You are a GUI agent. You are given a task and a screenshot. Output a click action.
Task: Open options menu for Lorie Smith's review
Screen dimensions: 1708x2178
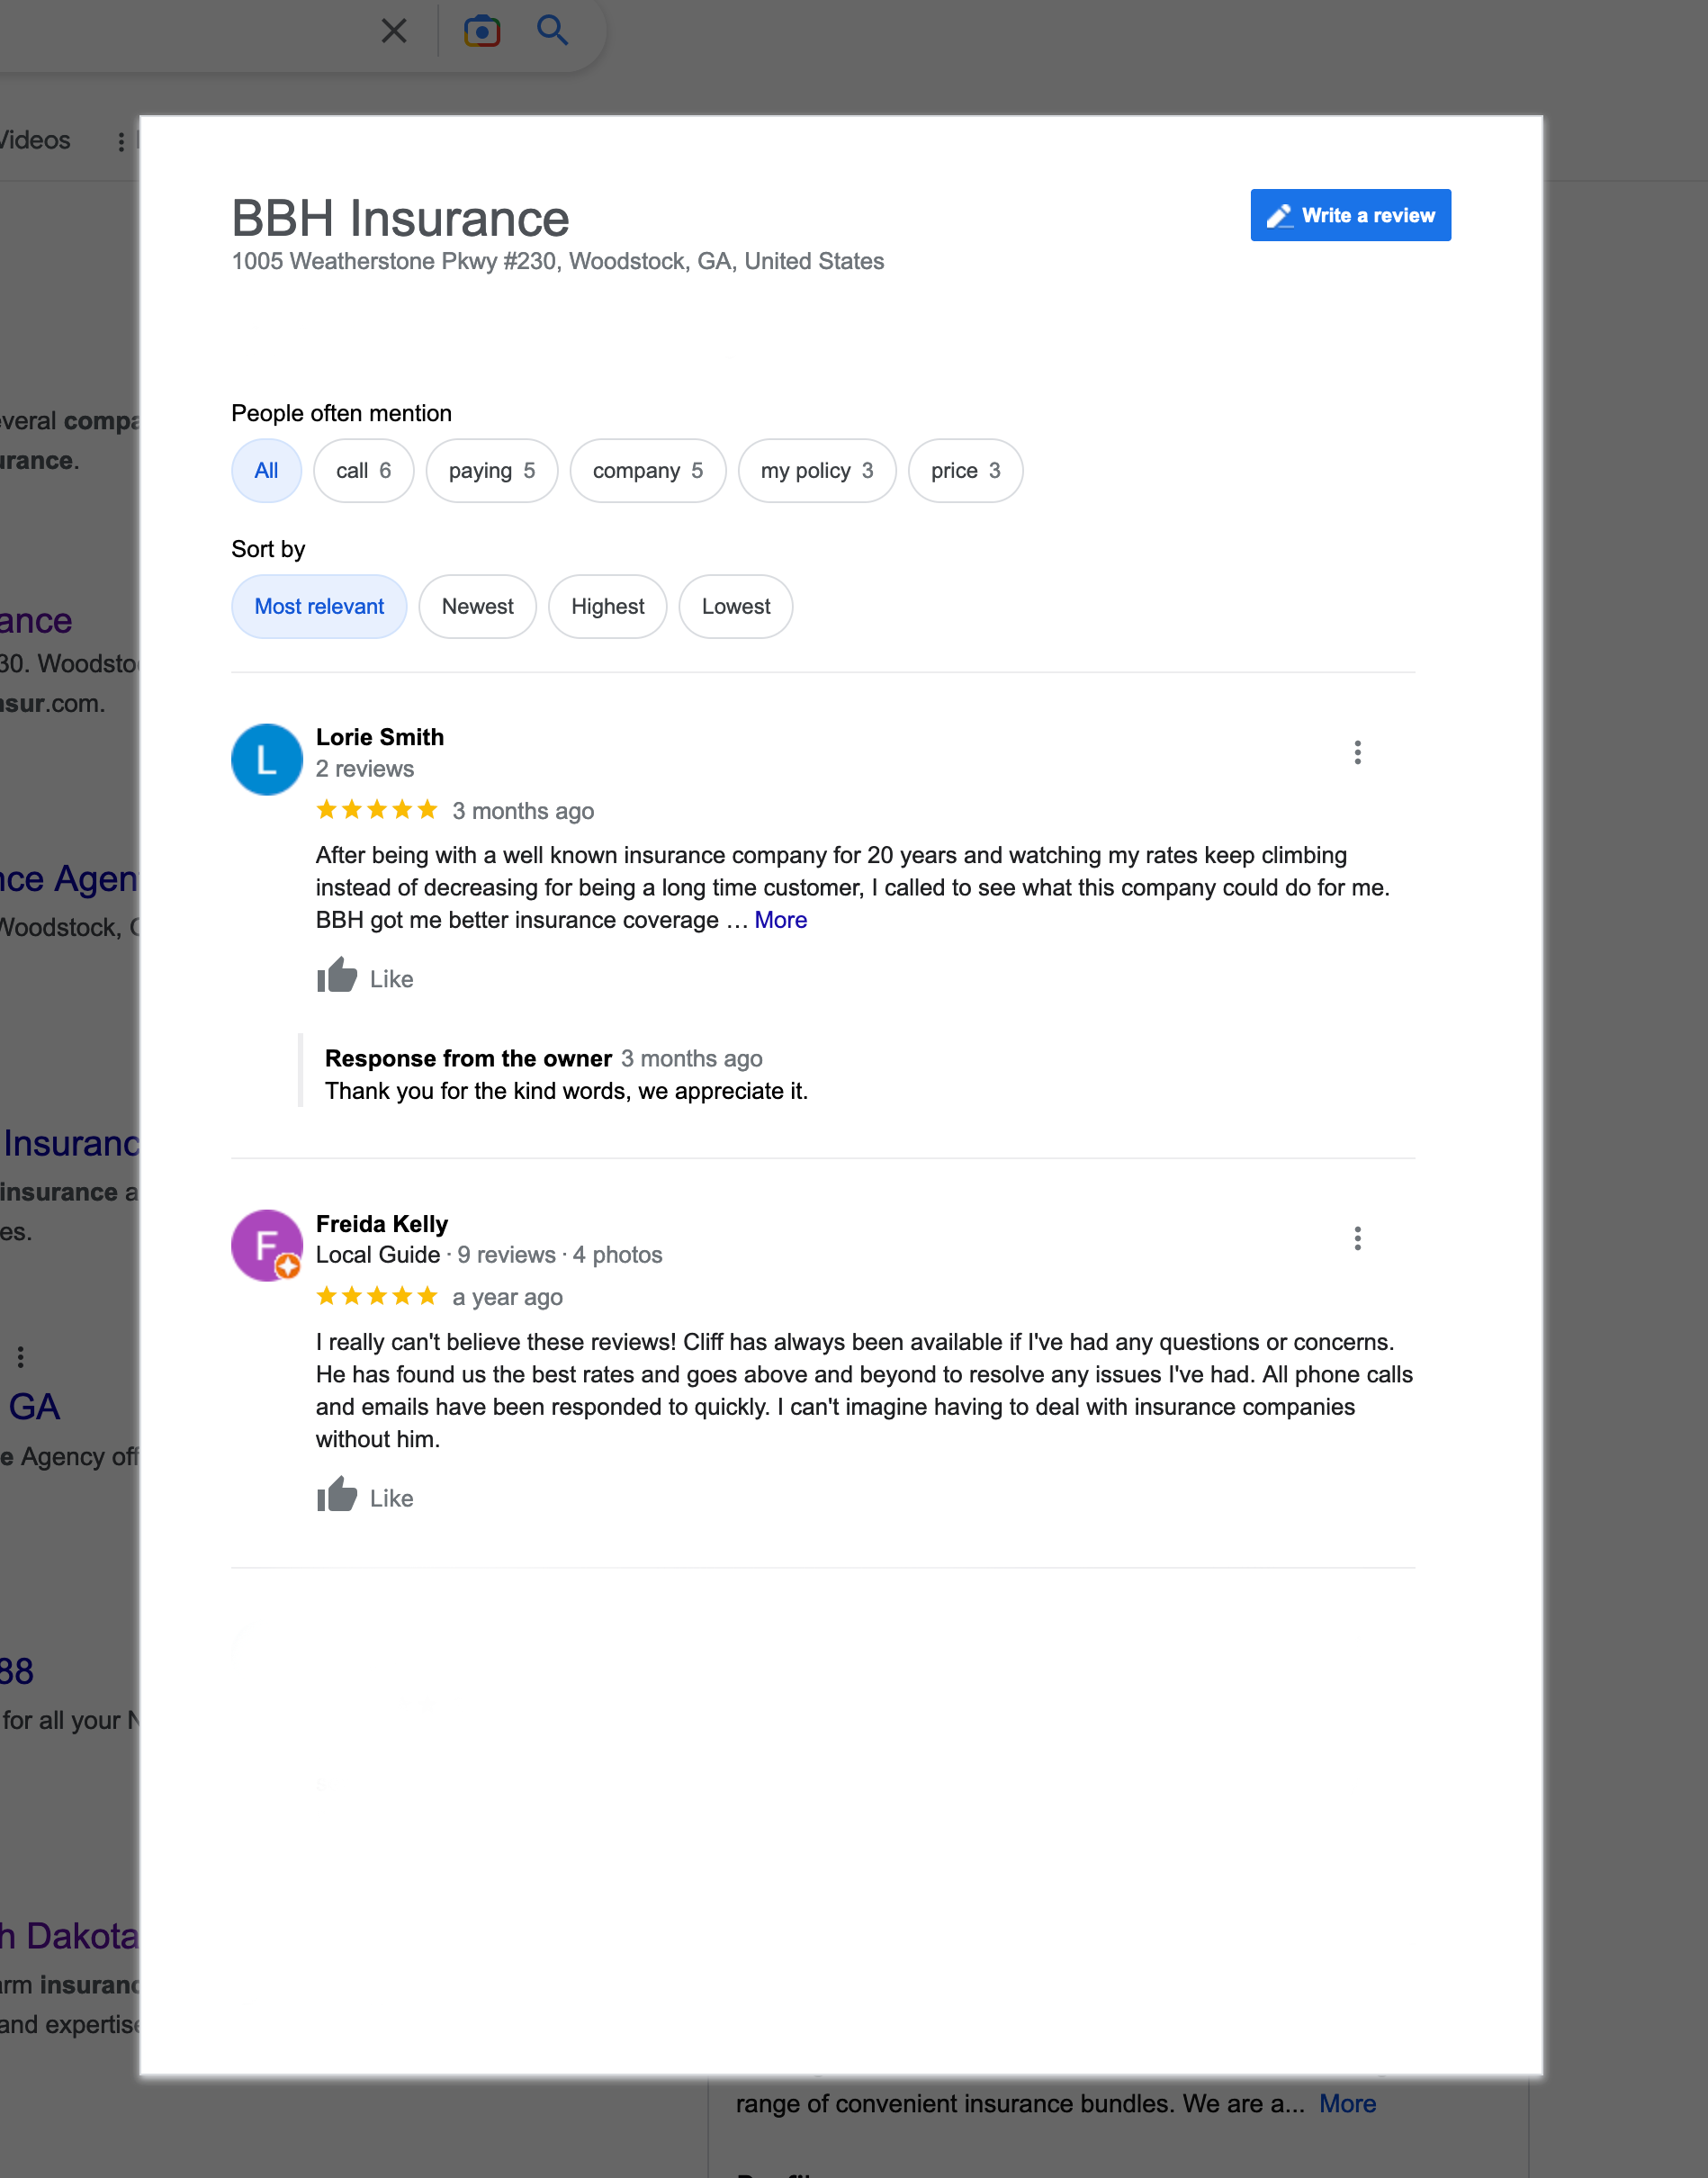[1357, 752]
